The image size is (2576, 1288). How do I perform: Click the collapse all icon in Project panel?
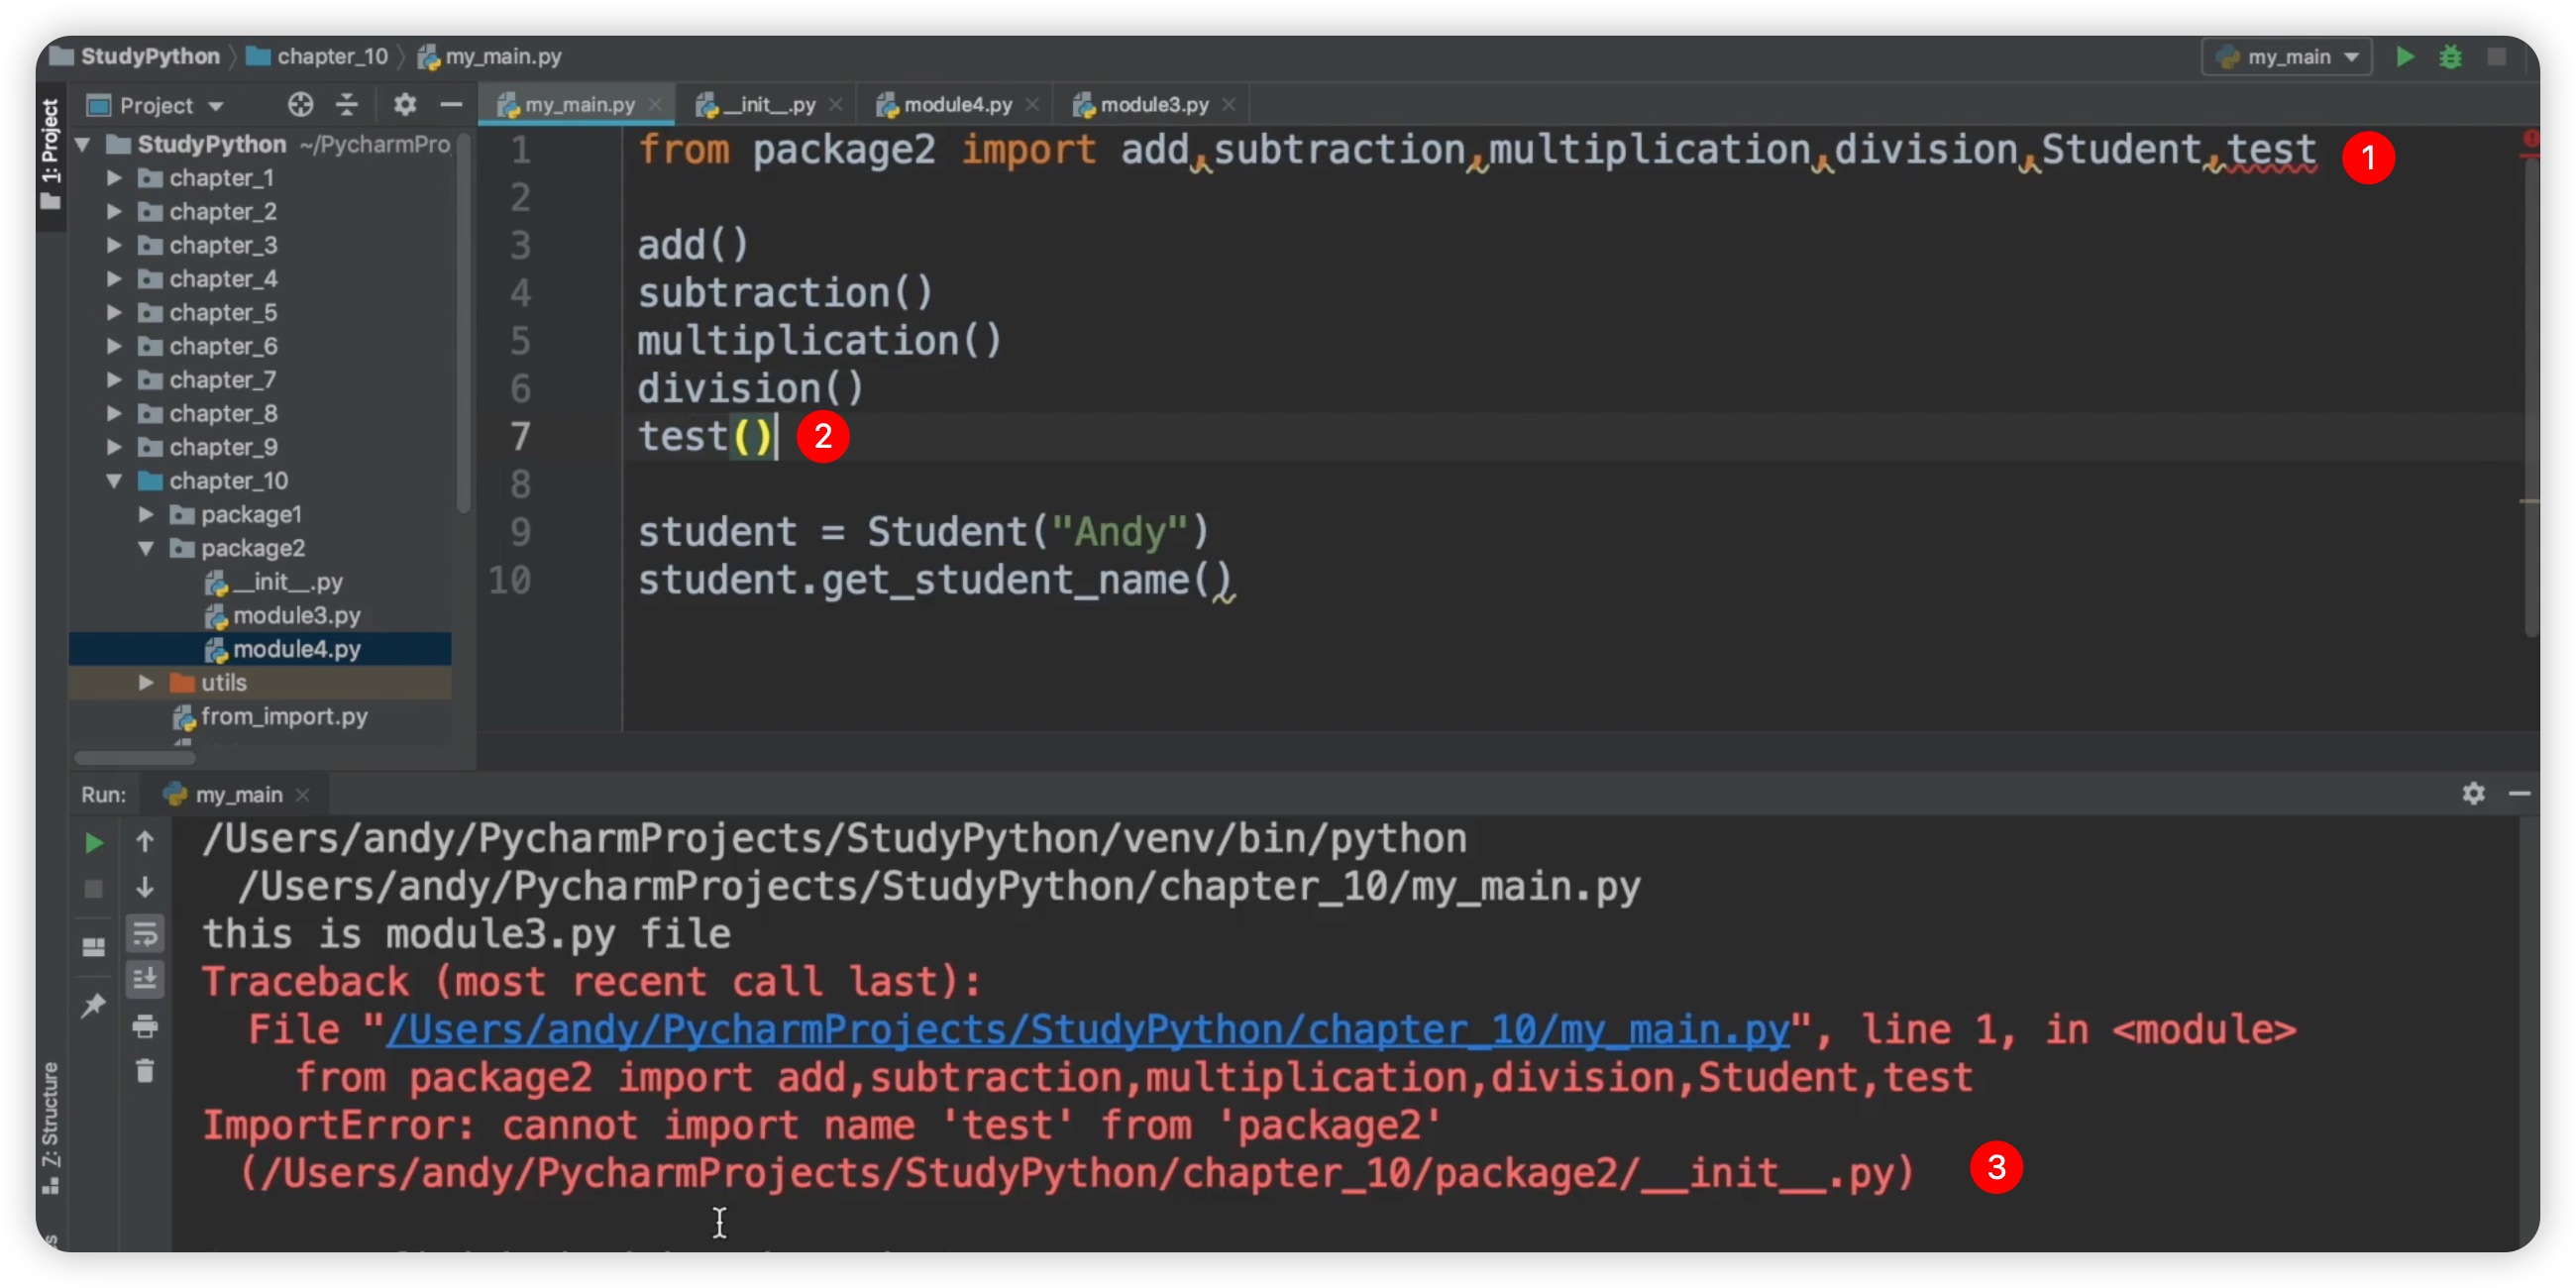click(346, 104)
